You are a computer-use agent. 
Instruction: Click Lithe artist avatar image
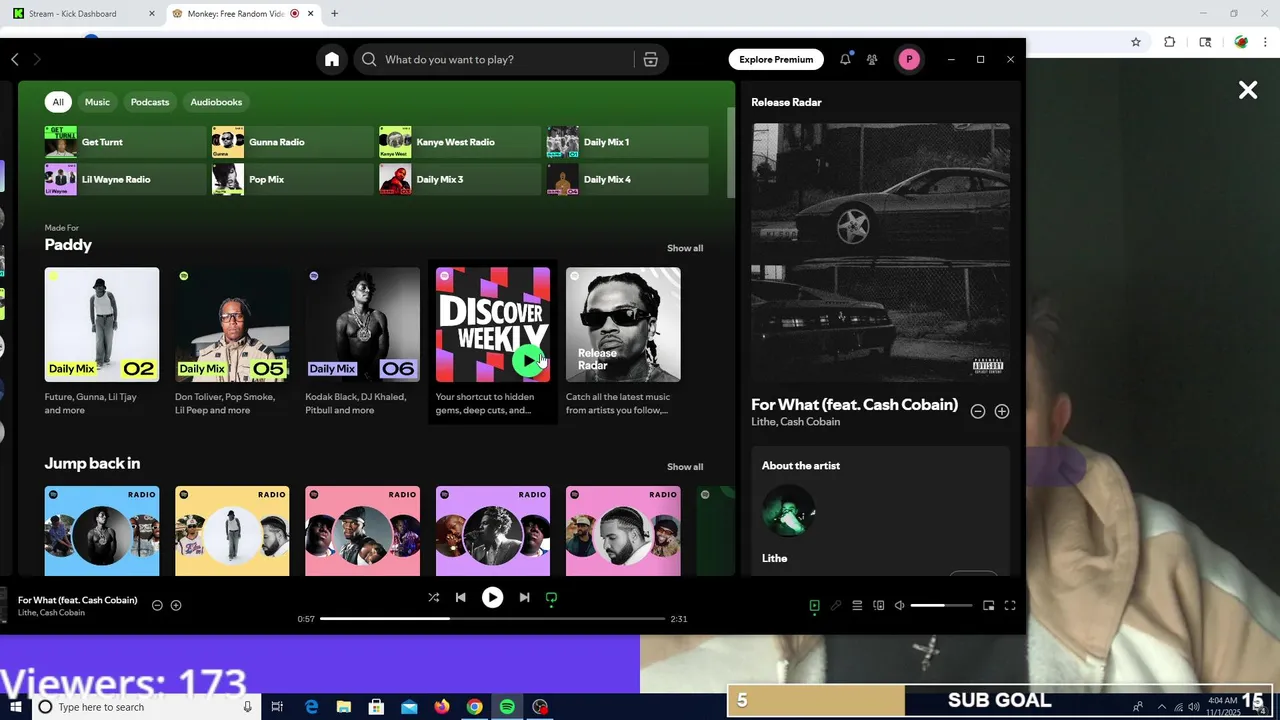(x=788, y=511)
